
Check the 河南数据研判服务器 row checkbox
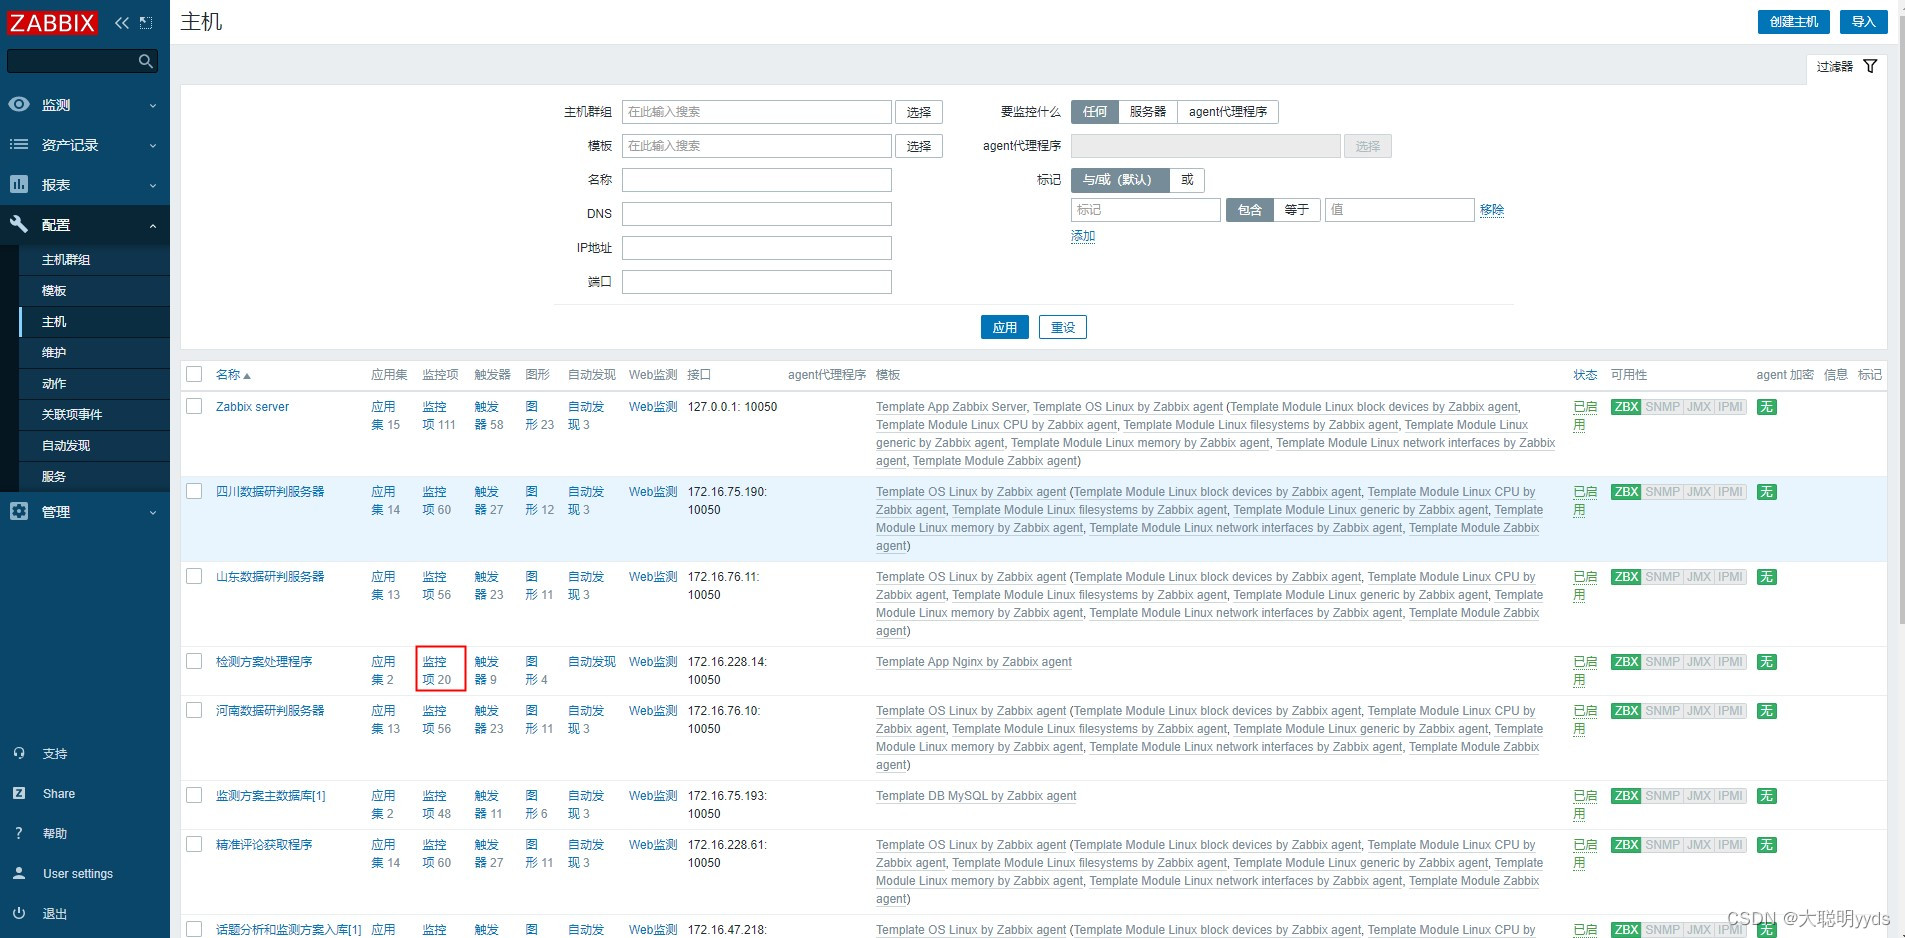pos(194,710)
